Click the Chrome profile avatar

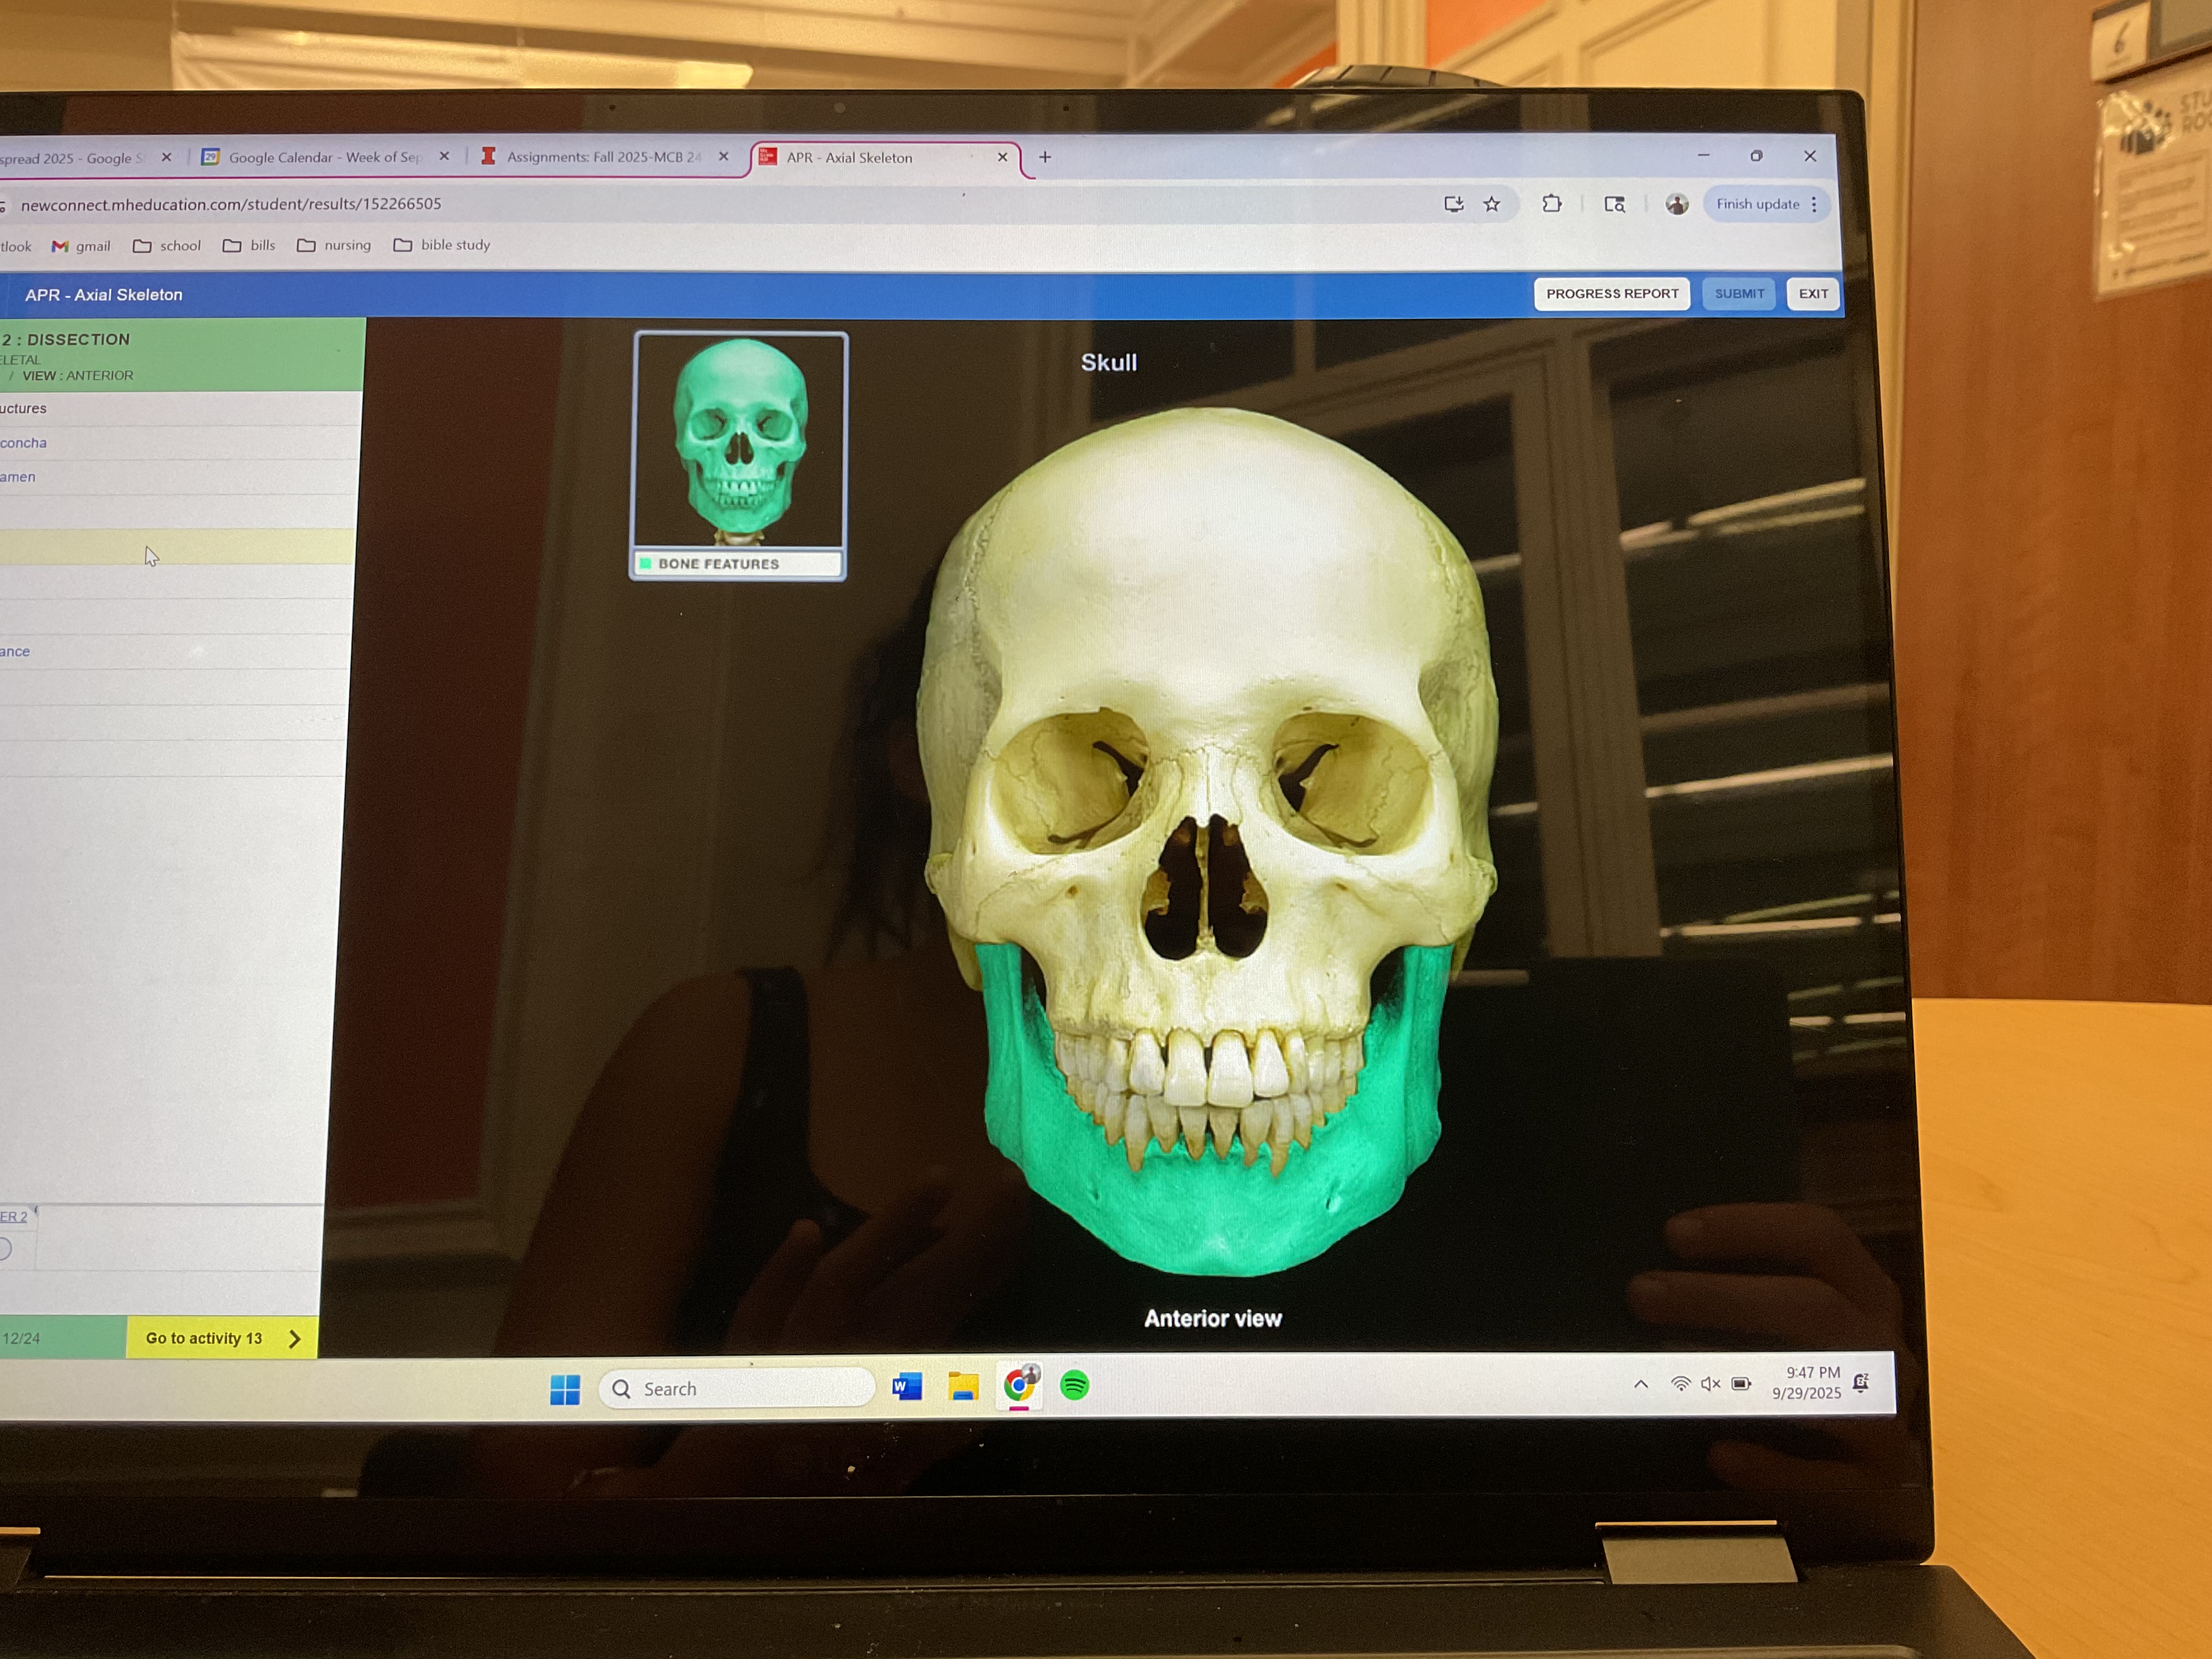[1676, 204]
